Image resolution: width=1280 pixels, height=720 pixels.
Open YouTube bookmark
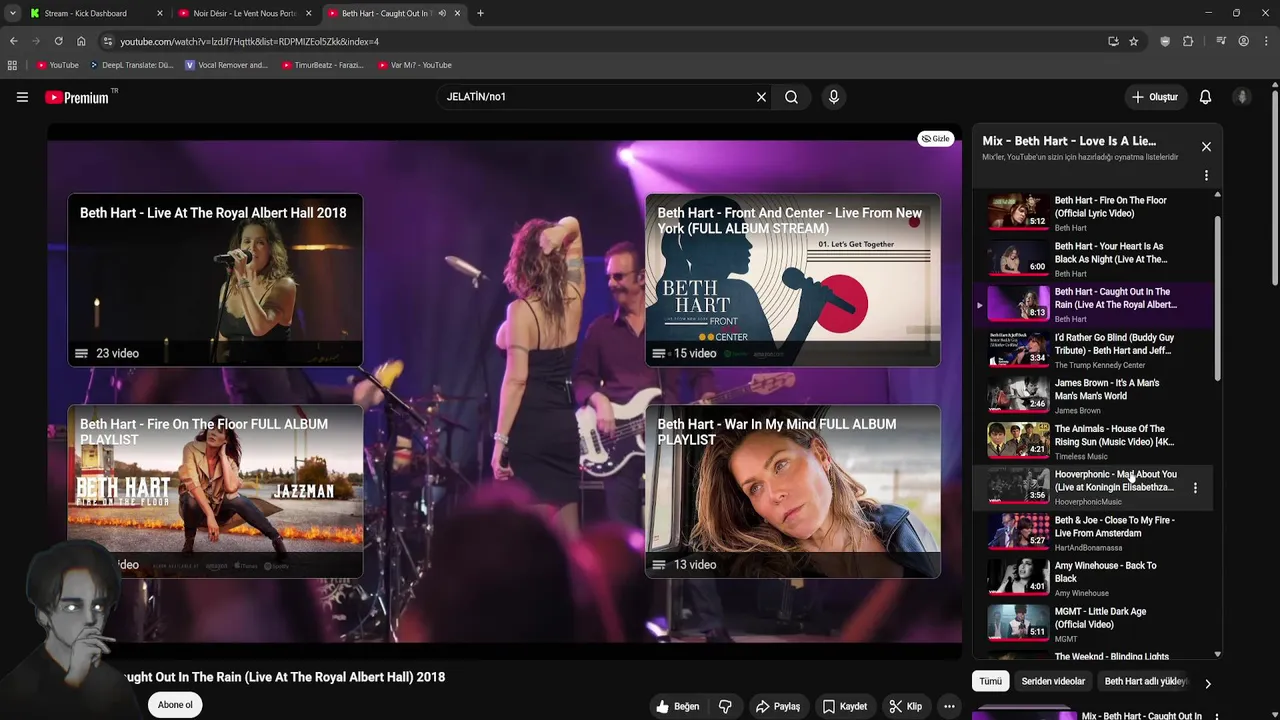click(57, 65)
